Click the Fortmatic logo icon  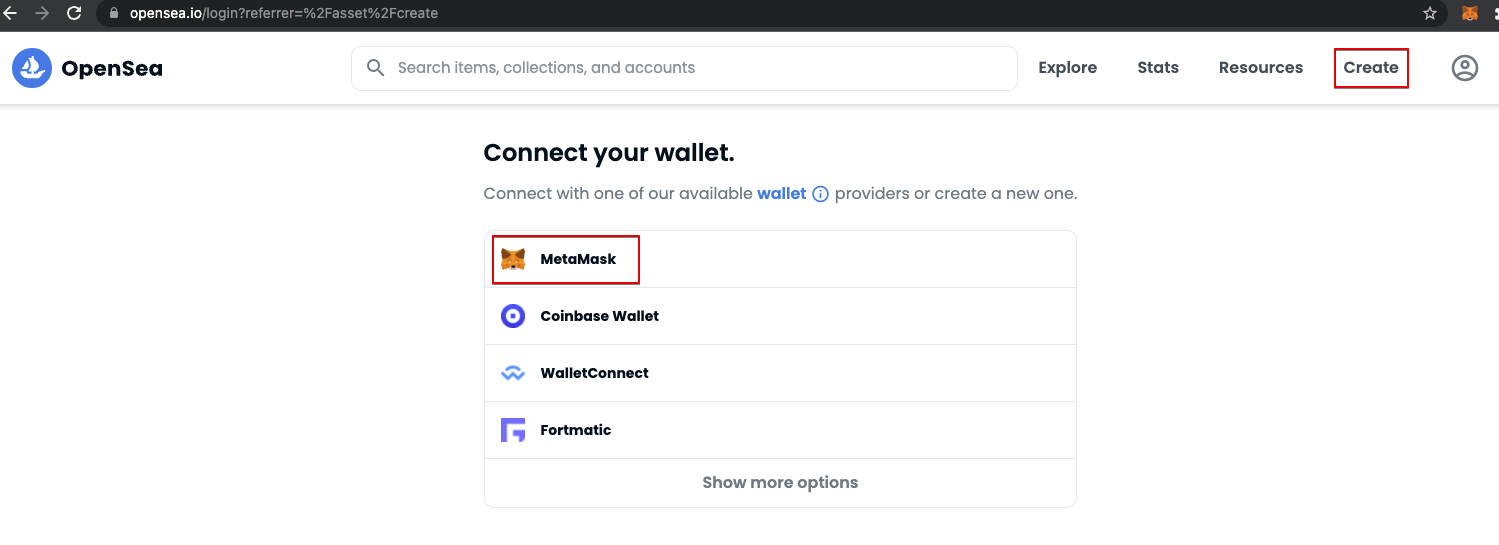click(x=513, y=430)
